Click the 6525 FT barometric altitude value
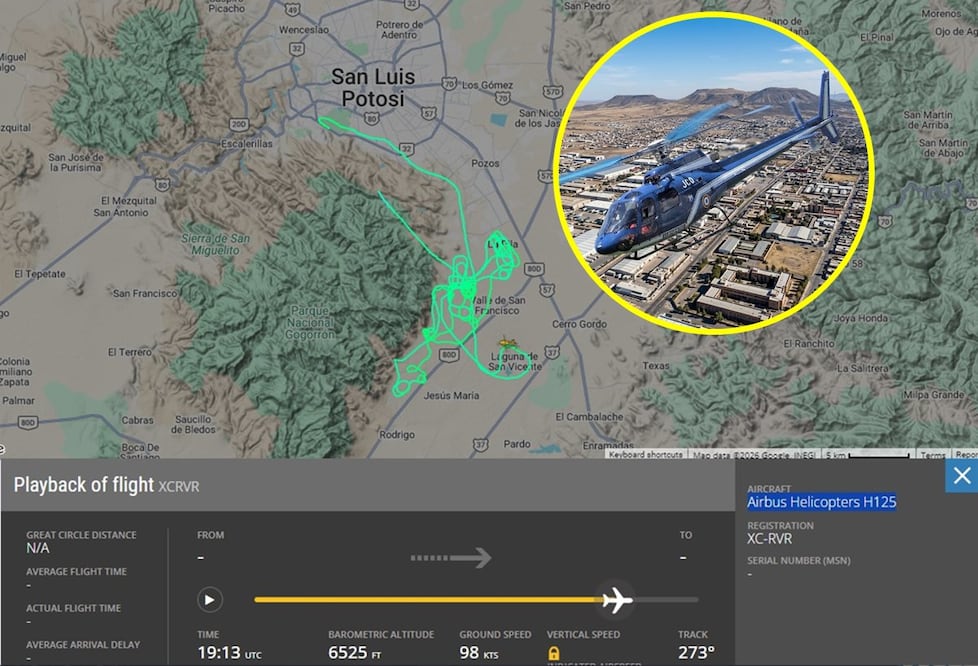This screenshot has width=978, height=666. point(354,652)
